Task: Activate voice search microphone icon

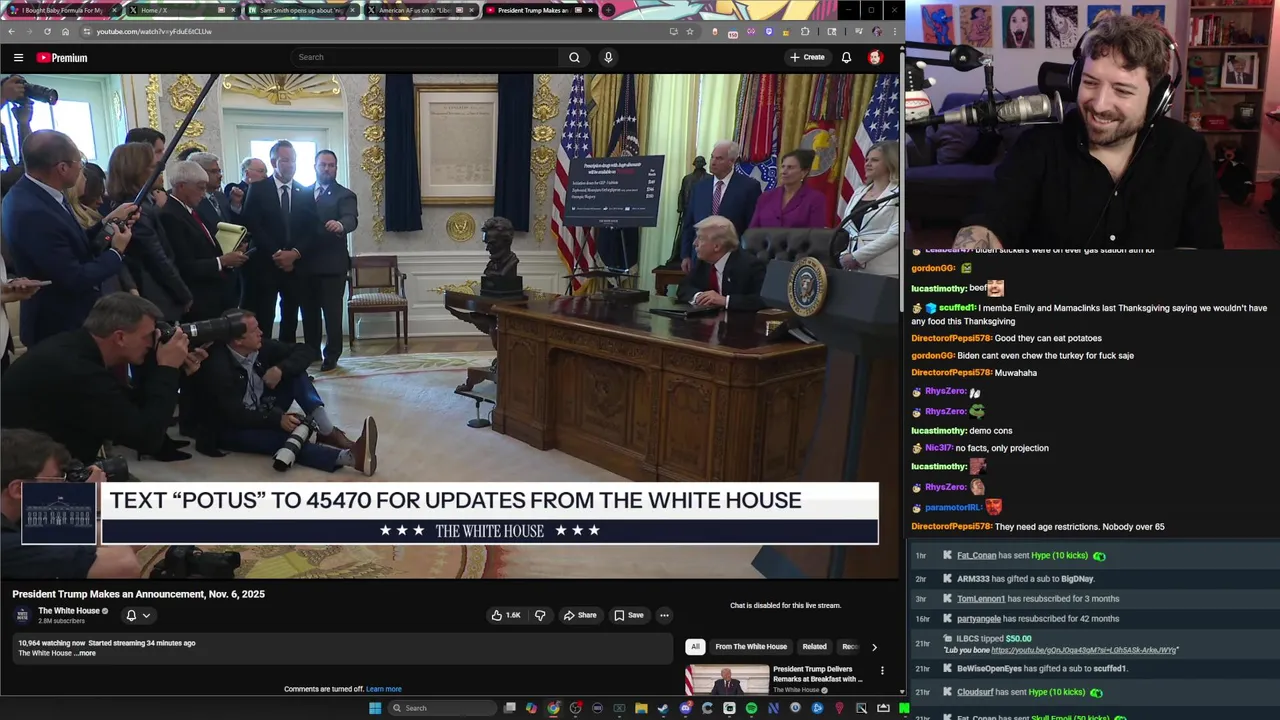Action: (608, 57)
